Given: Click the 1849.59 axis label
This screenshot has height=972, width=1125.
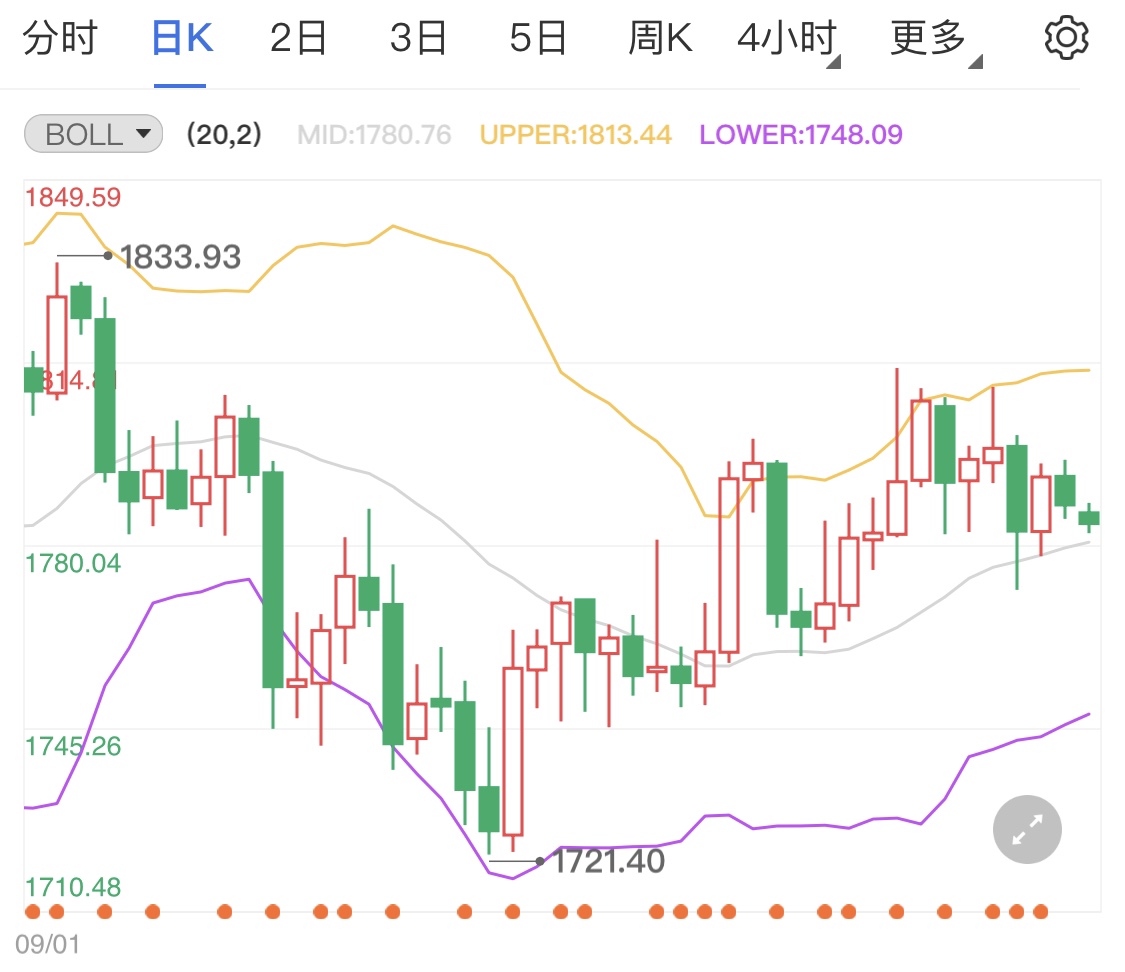Looking at the screenshot, I should (73, 197).
